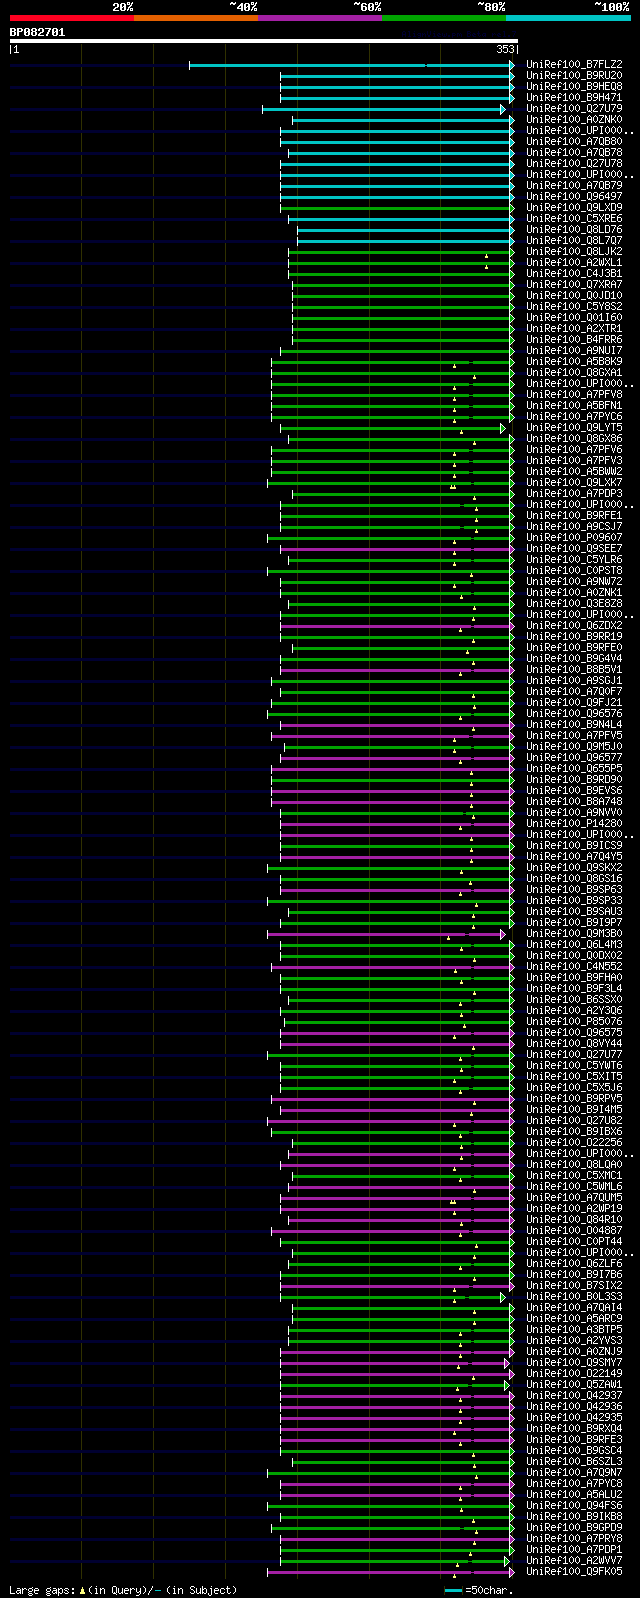640x1598 pixels.
Task: Select hit label UniRef100_Q9SMY7
Action: tap(574, 1363)
